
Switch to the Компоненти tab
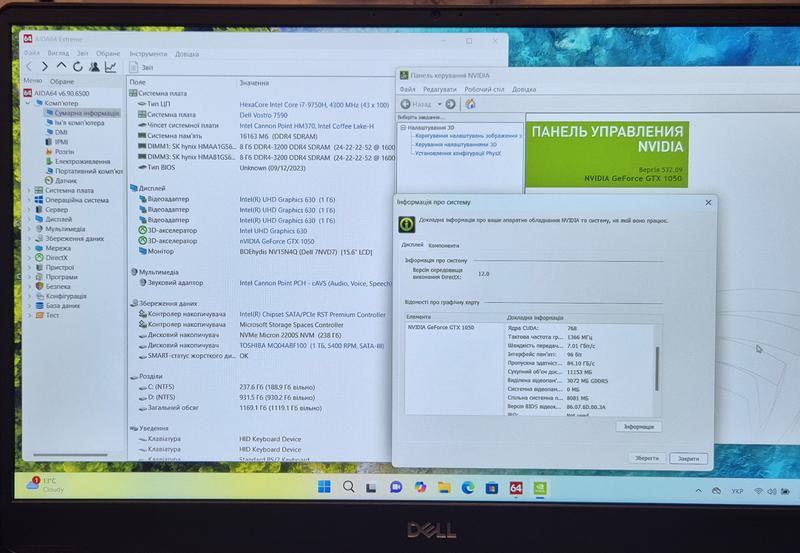tap(443, 245)
